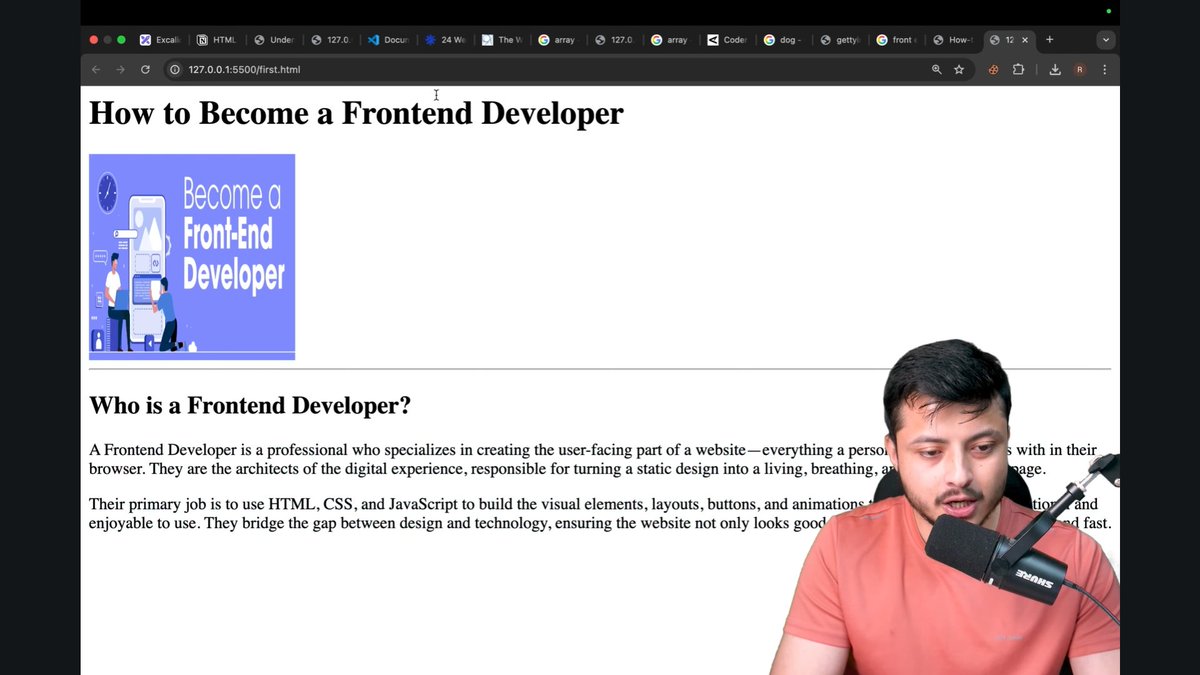Click the zoom magnifier icon in the address bar
This screenshot has width=1200, height=675.
937,69
